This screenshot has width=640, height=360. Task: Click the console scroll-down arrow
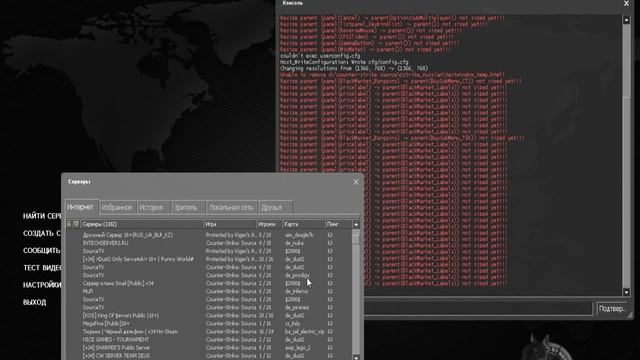point(627,292)
